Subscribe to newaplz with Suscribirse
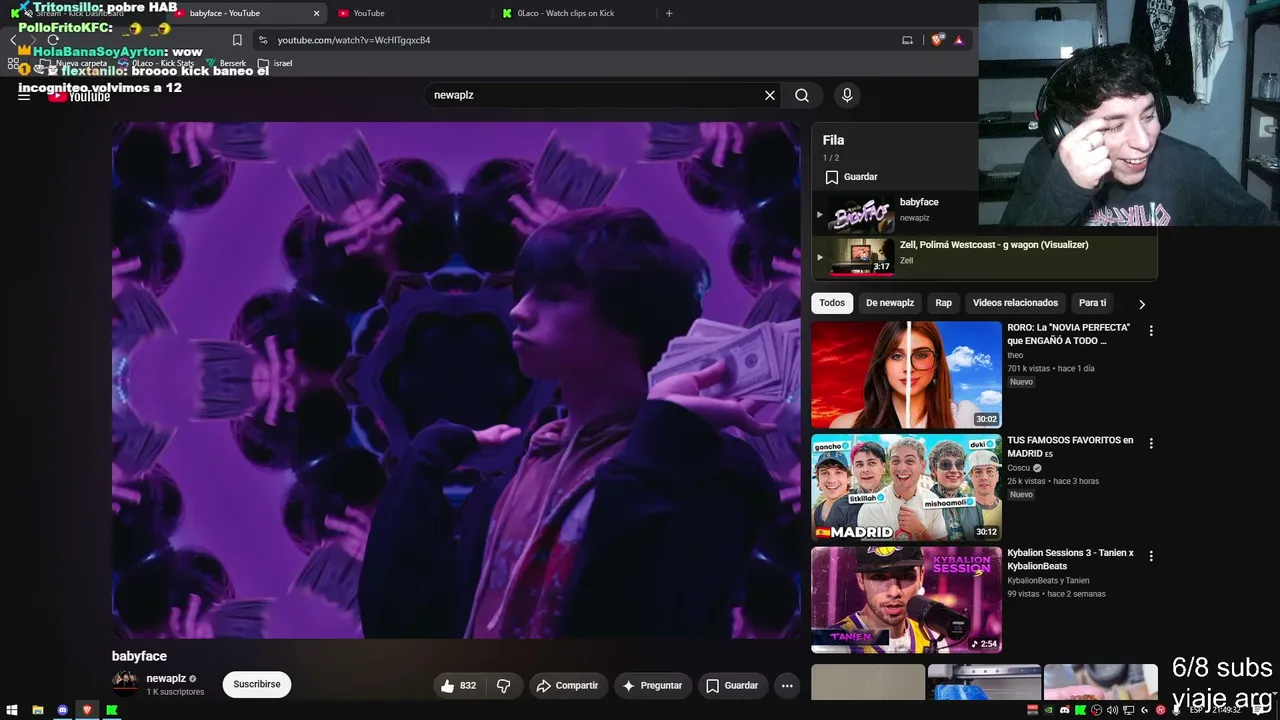The width and height of the screenshot is (1280, 720). pyautogui.click(x=257, y=684)
